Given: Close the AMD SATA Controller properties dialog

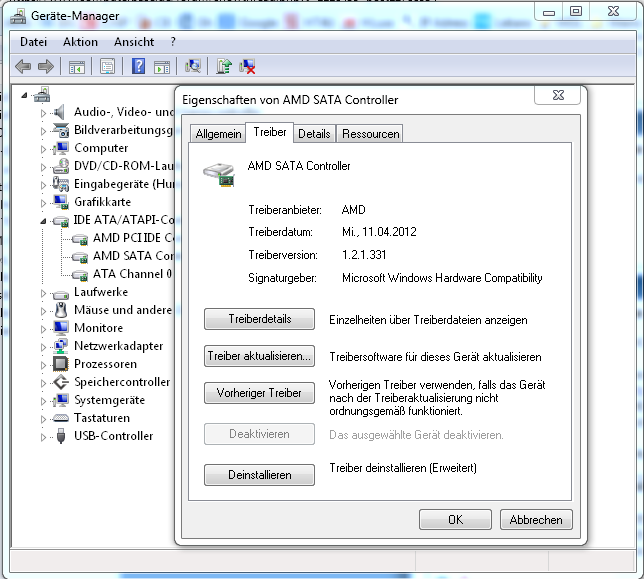Looking at the screenshot, I should (558, 95).
